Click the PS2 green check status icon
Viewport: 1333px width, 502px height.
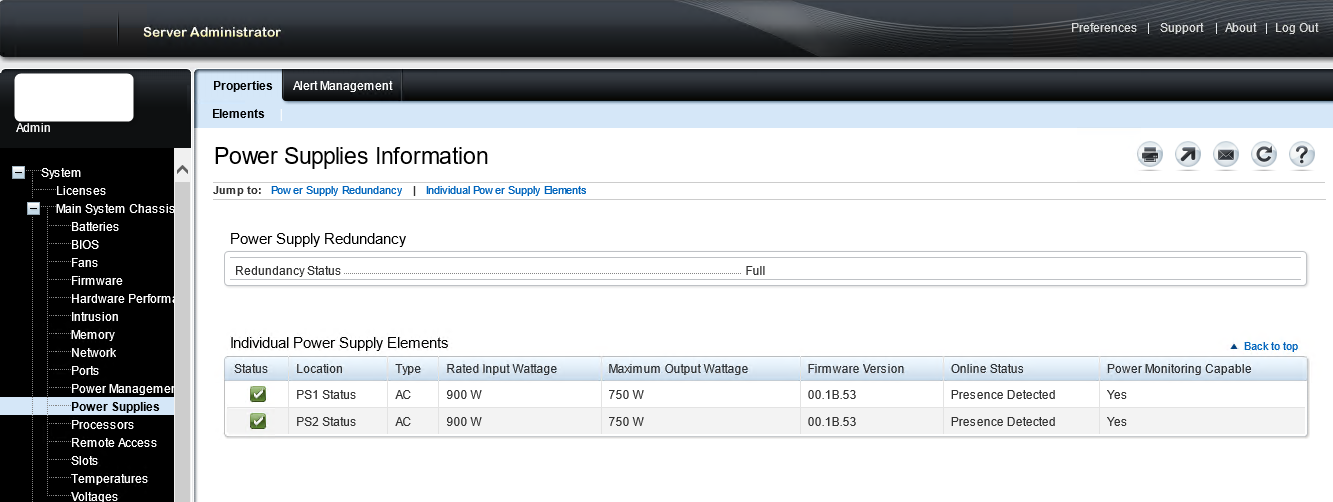[258, 421]
